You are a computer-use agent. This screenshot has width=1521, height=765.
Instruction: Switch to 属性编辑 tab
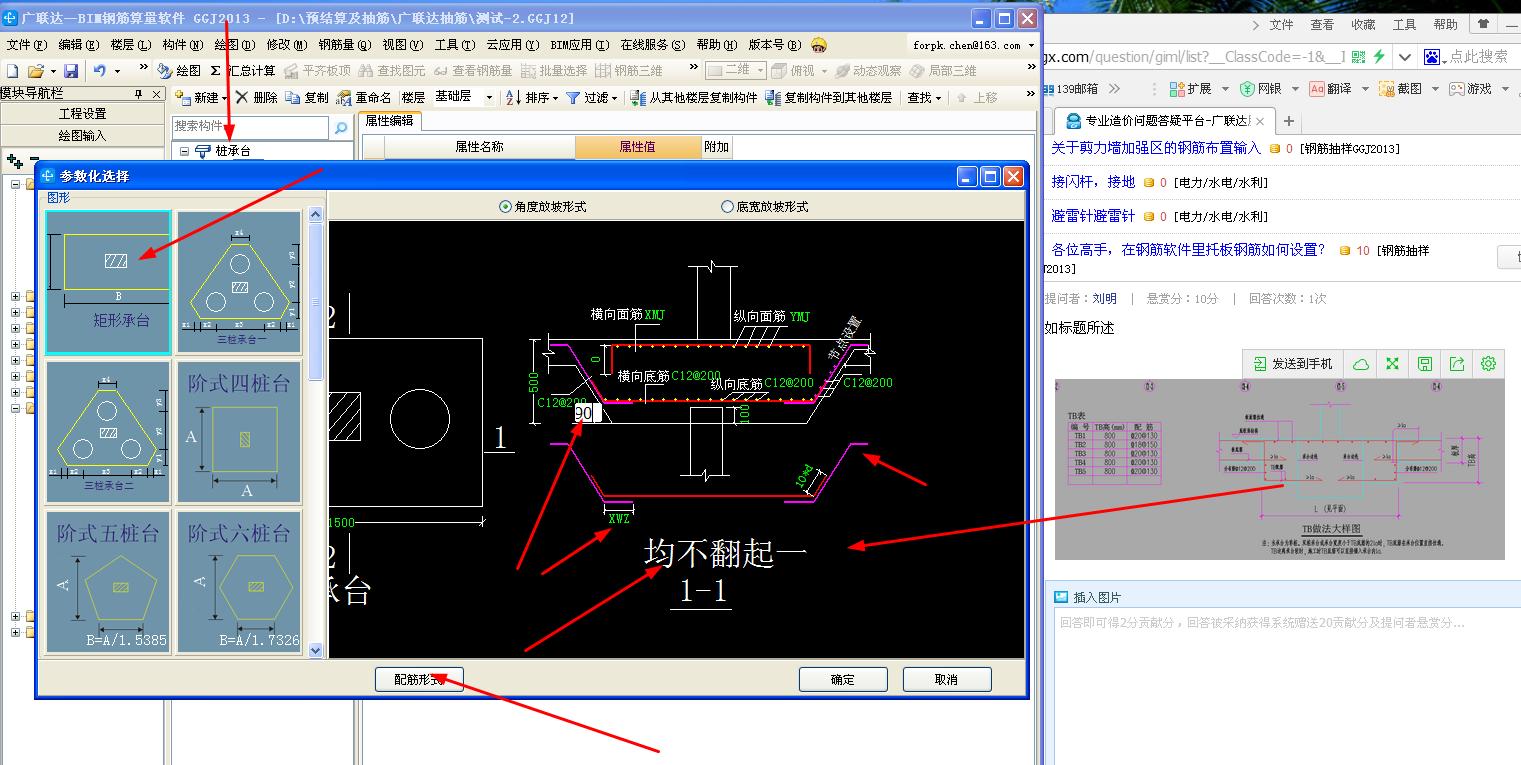point(389,121)
